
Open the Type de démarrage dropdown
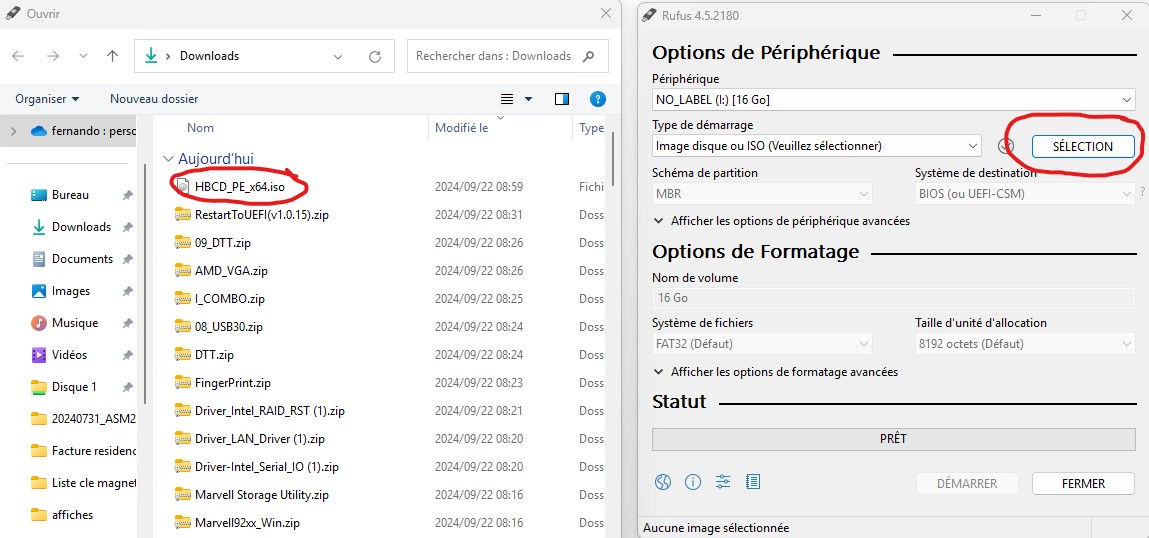pos(816,146)
